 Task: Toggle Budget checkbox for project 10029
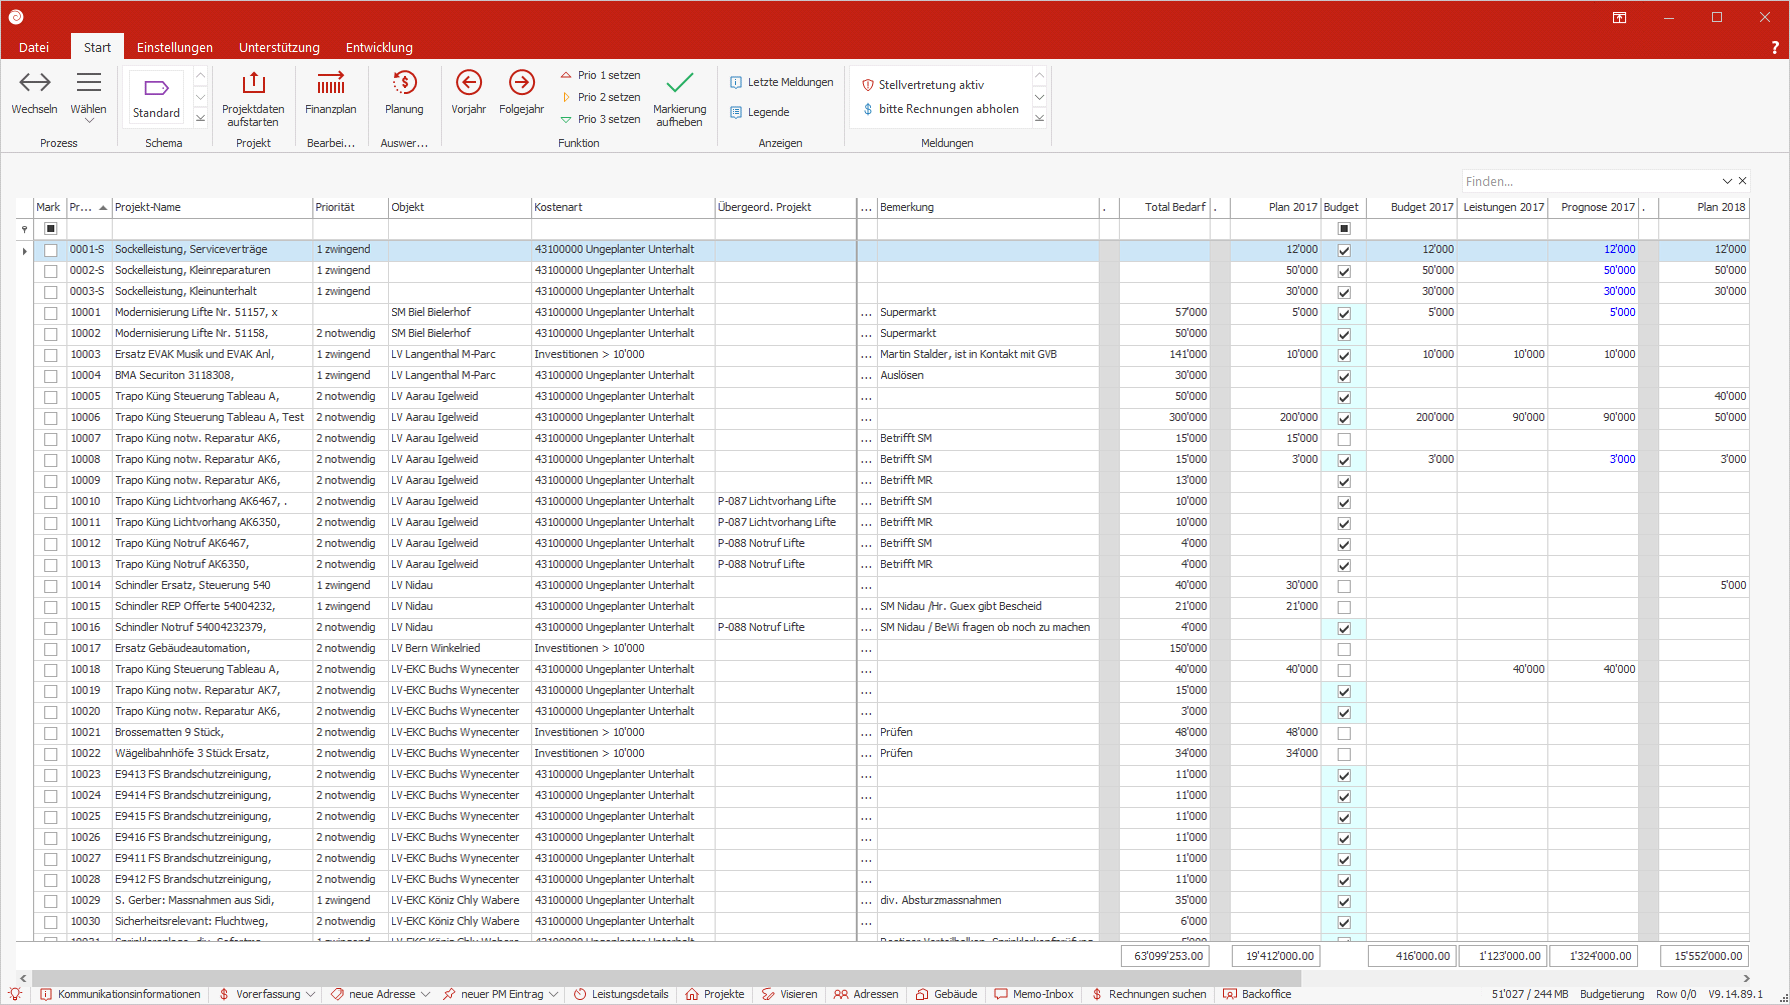1344,901
